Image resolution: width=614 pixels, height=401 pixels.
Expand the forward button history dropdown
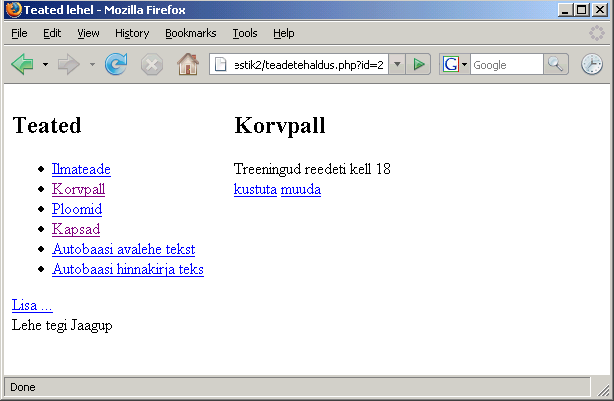point(92,65)
